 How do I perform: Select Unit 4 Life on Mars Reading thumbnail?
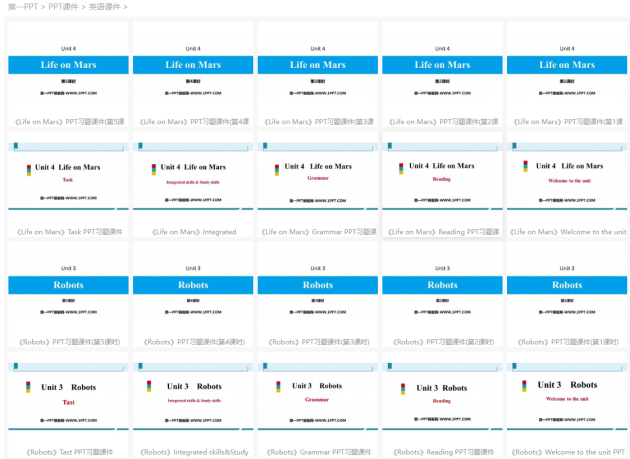442,176
